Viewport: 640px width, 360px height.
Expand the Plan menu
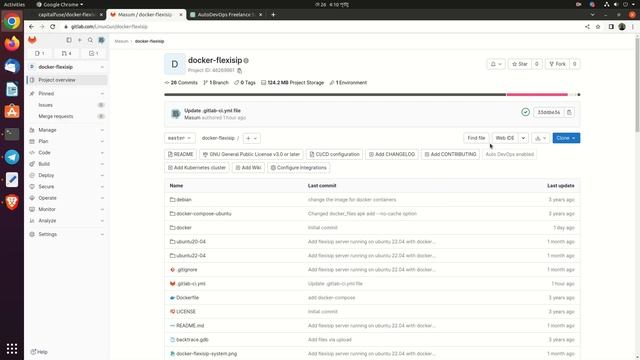[x=67, y=141]
